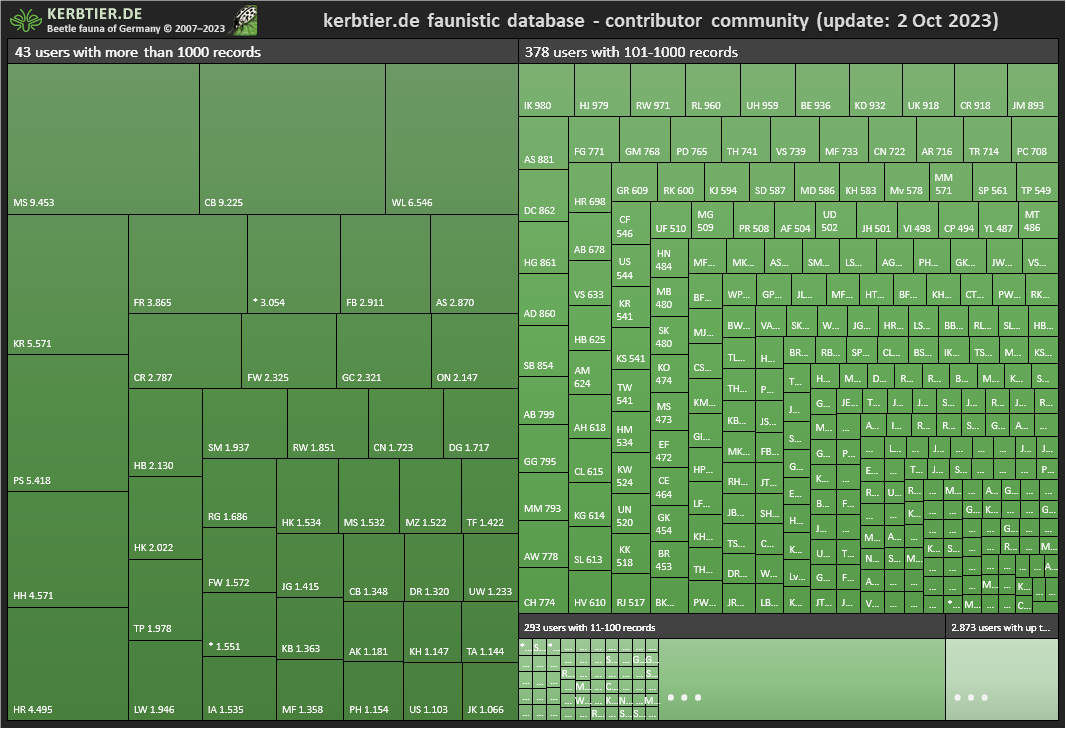1066x730 pixels.
Task: Click the FW 1.572 tile
Action: [239, 560]
